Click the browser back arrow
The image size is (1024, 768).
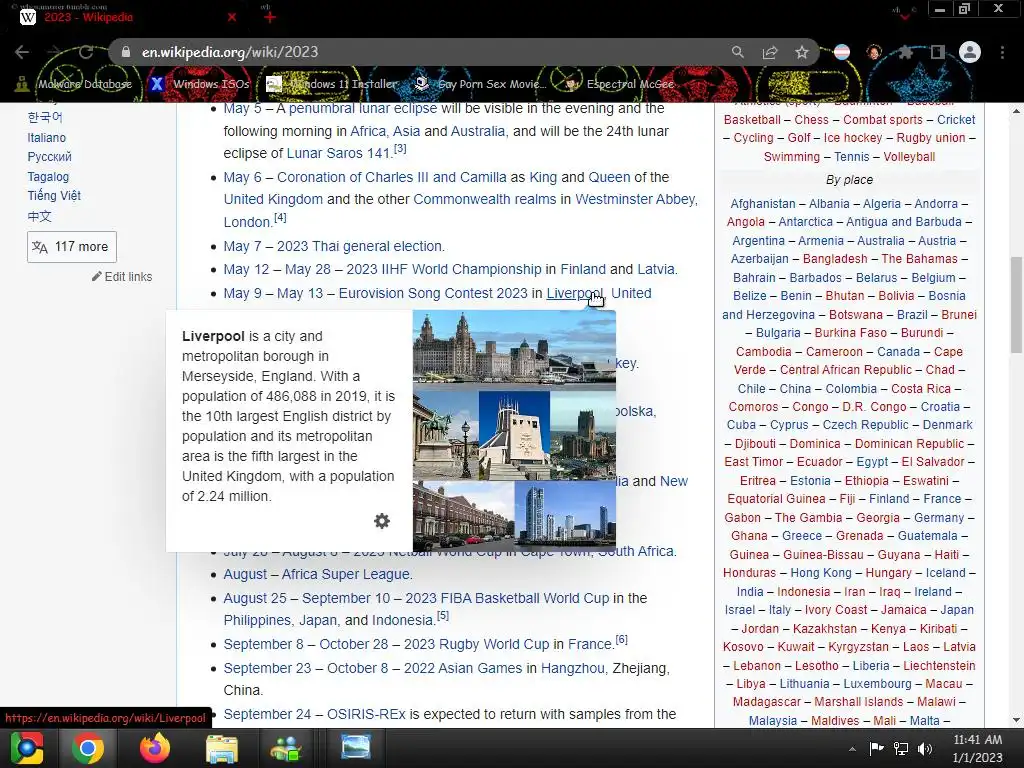(22, 52)
